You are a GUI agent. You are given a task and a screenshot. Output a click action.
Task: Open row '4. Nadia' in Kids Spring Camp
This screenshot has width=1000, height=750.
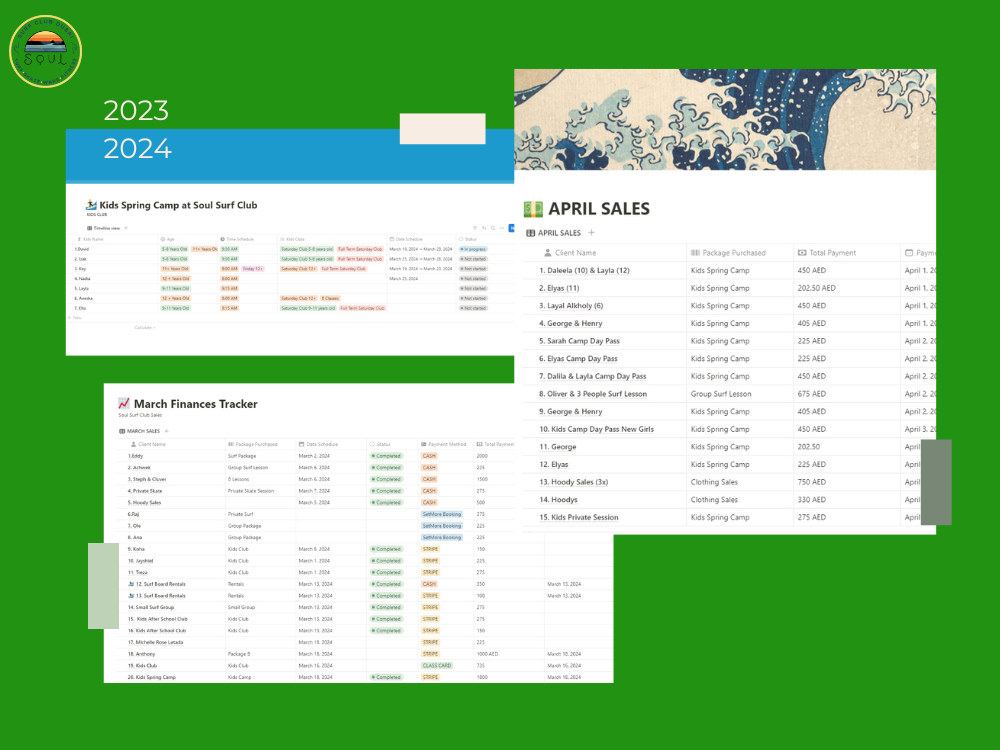coord(82,279)
